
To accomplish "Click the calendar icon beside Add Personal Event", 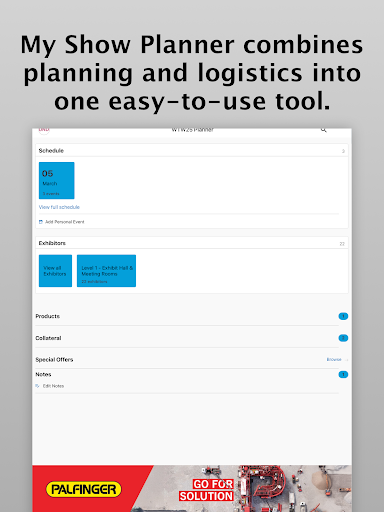I will [x=41, y=222].
